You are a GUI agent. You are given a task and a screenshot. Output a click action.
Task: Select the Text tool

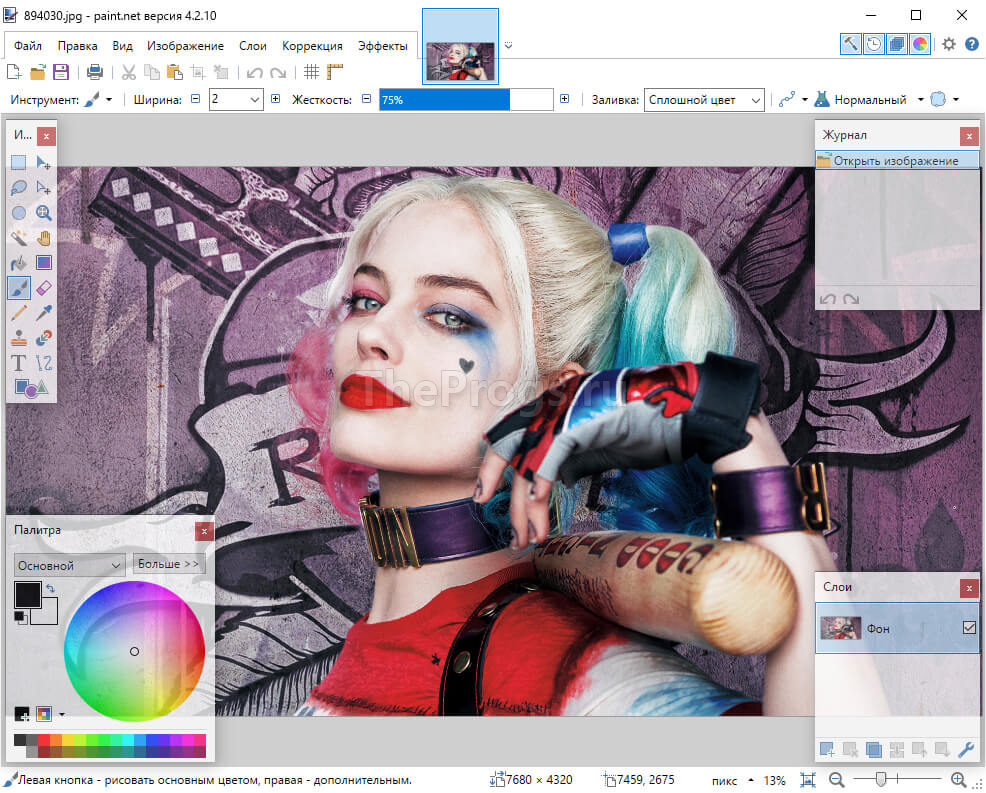pos(19,363)
